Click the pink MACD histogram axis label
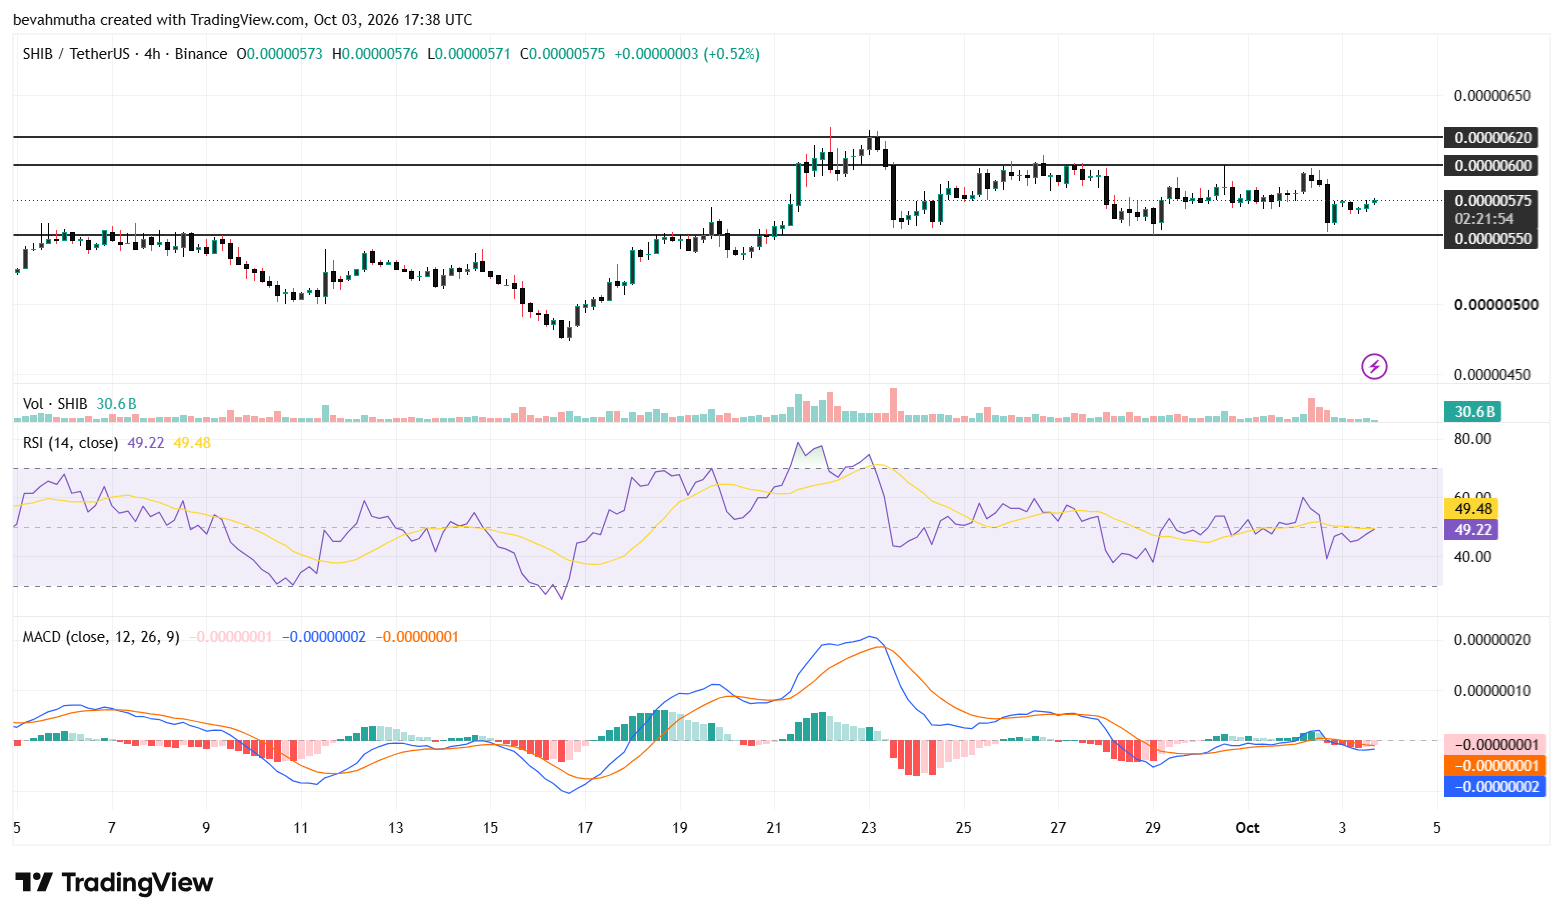 (1495, 744)
